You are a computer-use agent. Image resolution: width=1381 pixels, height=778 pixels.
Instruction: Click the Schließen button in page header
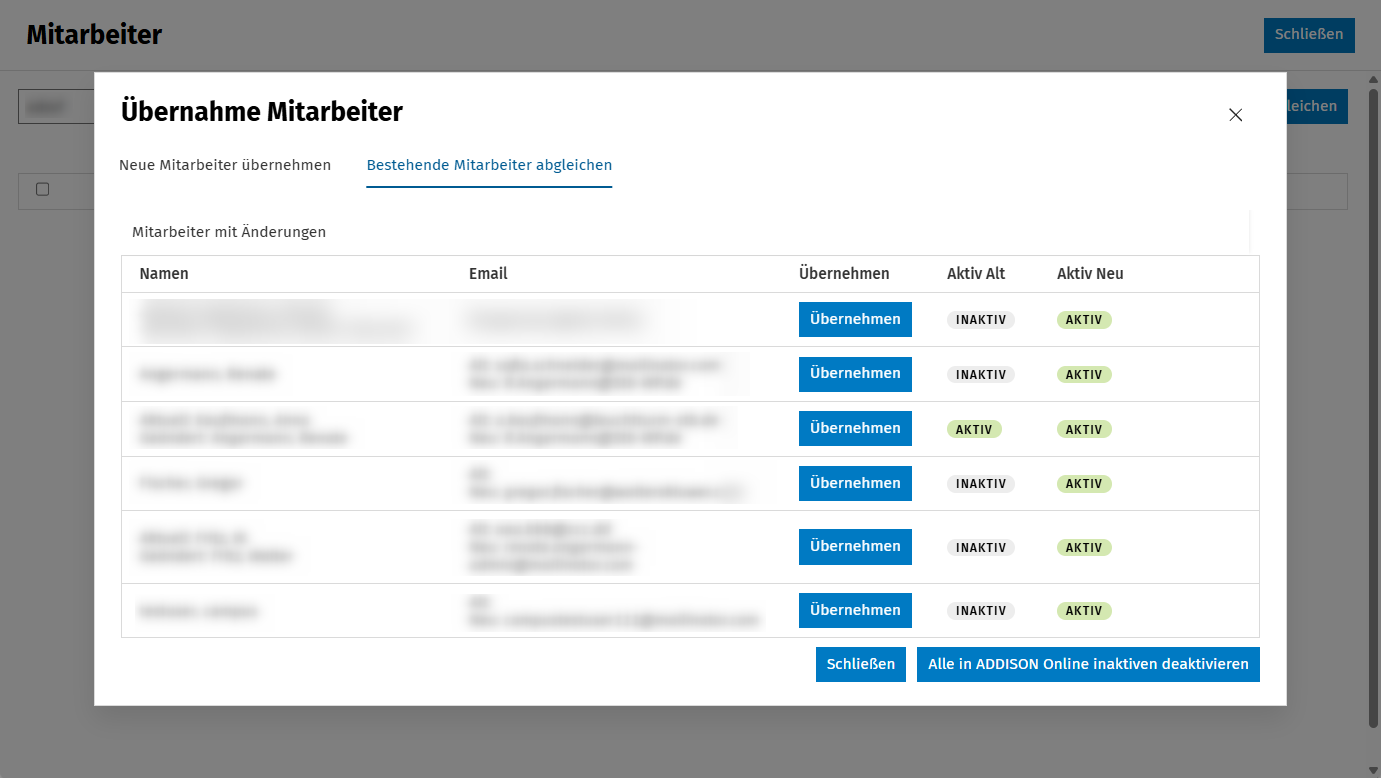pyautogui.click(x=1309, y=35)
